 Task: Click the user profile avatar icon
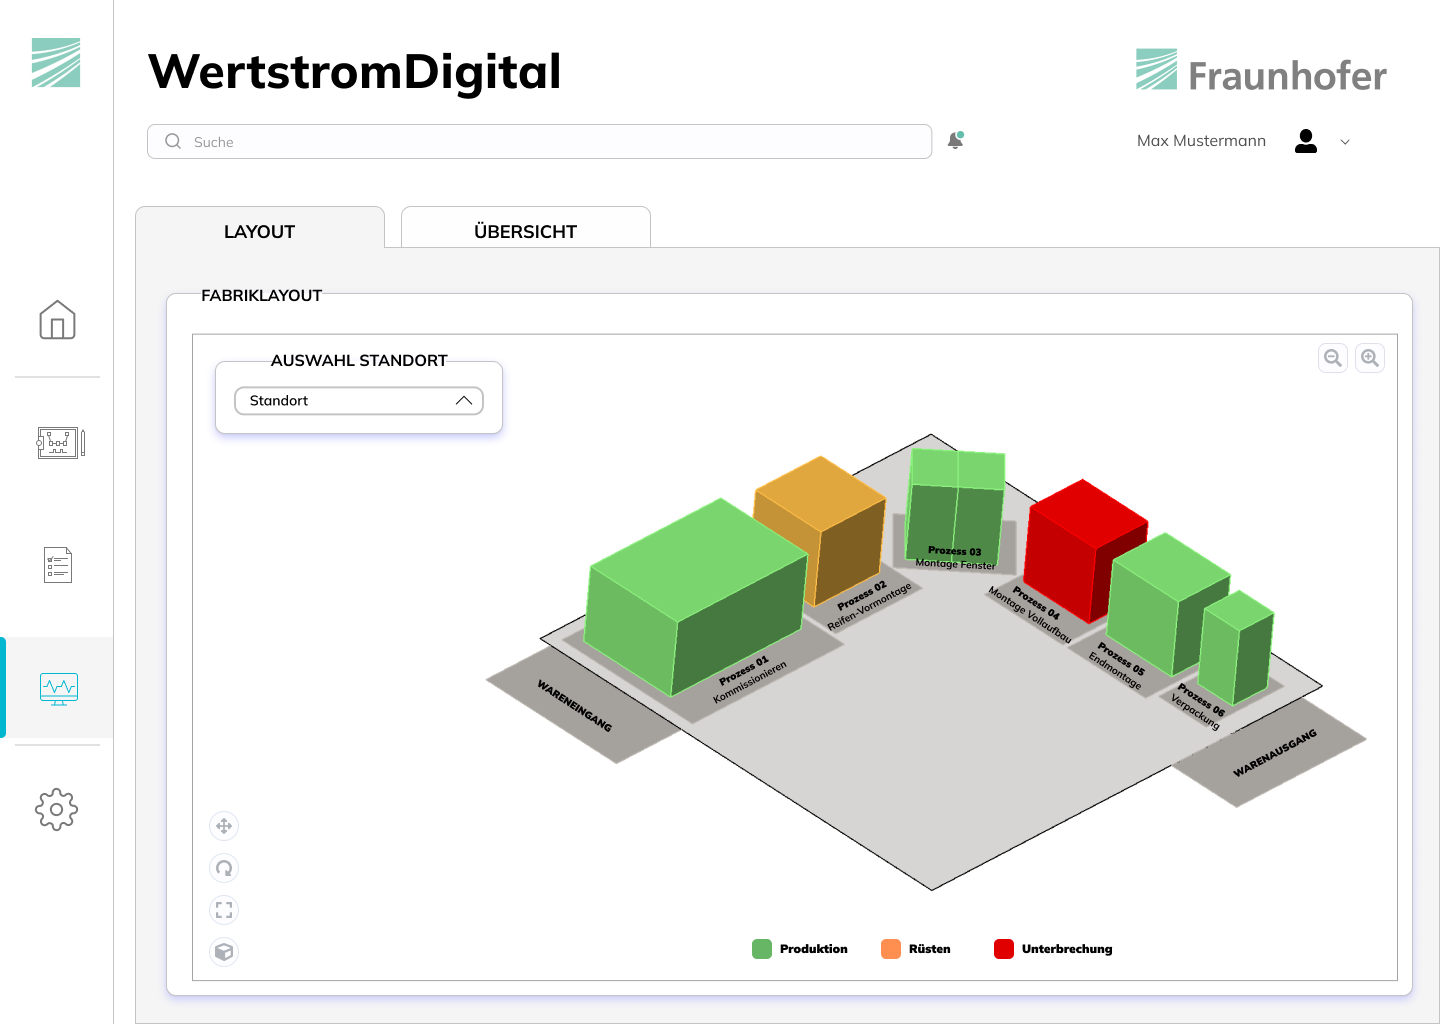[1306, 141]
